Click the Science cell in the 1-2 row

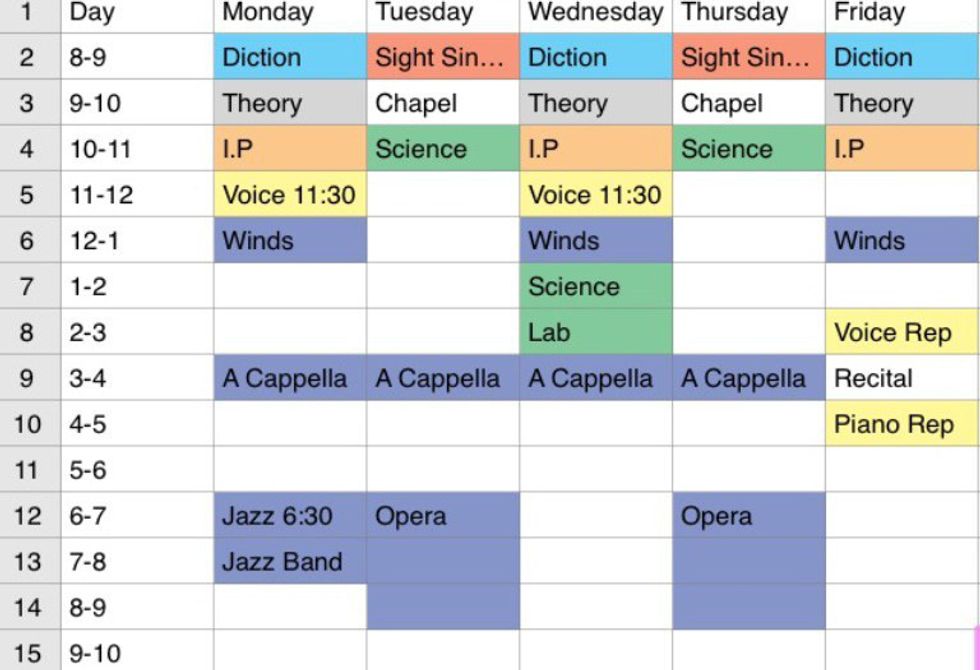(596, 287)
